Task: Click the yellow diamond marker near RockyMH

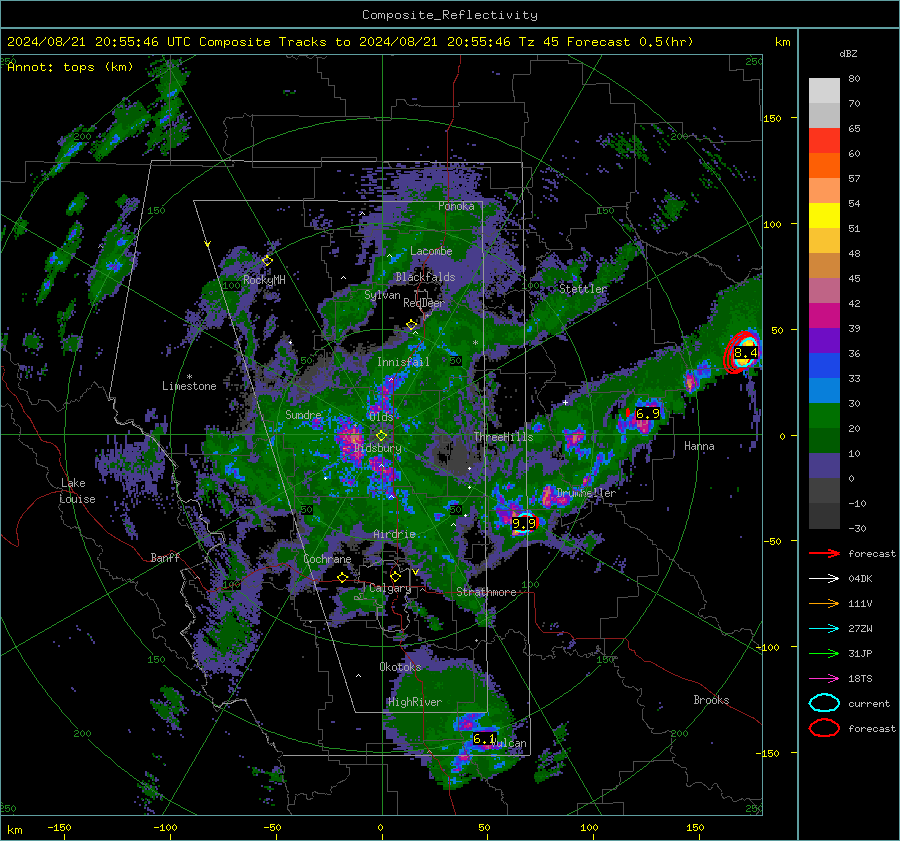Action: pyautogui.click(x=267, y=261)
